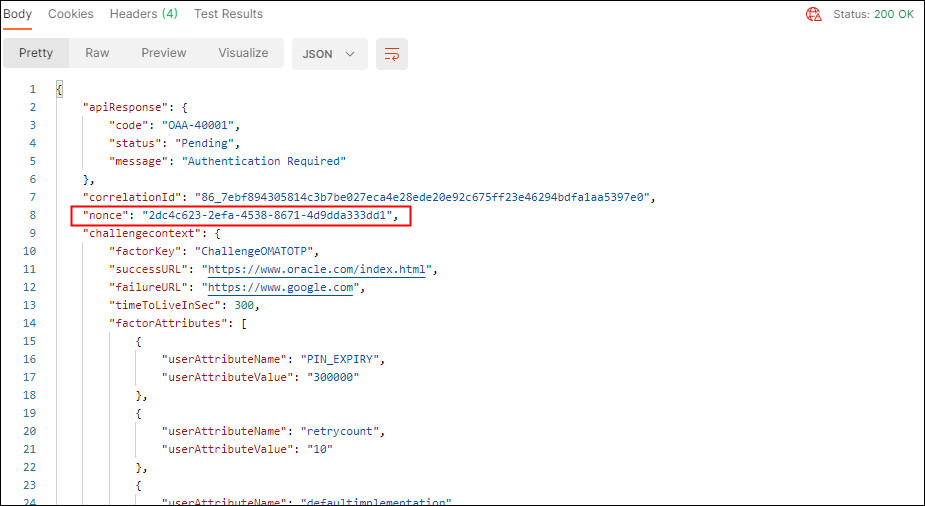The width and height of the screenshot is (925, 506).
Task: Click the "retrycount" attribute name value
Action: coord(340,431)
